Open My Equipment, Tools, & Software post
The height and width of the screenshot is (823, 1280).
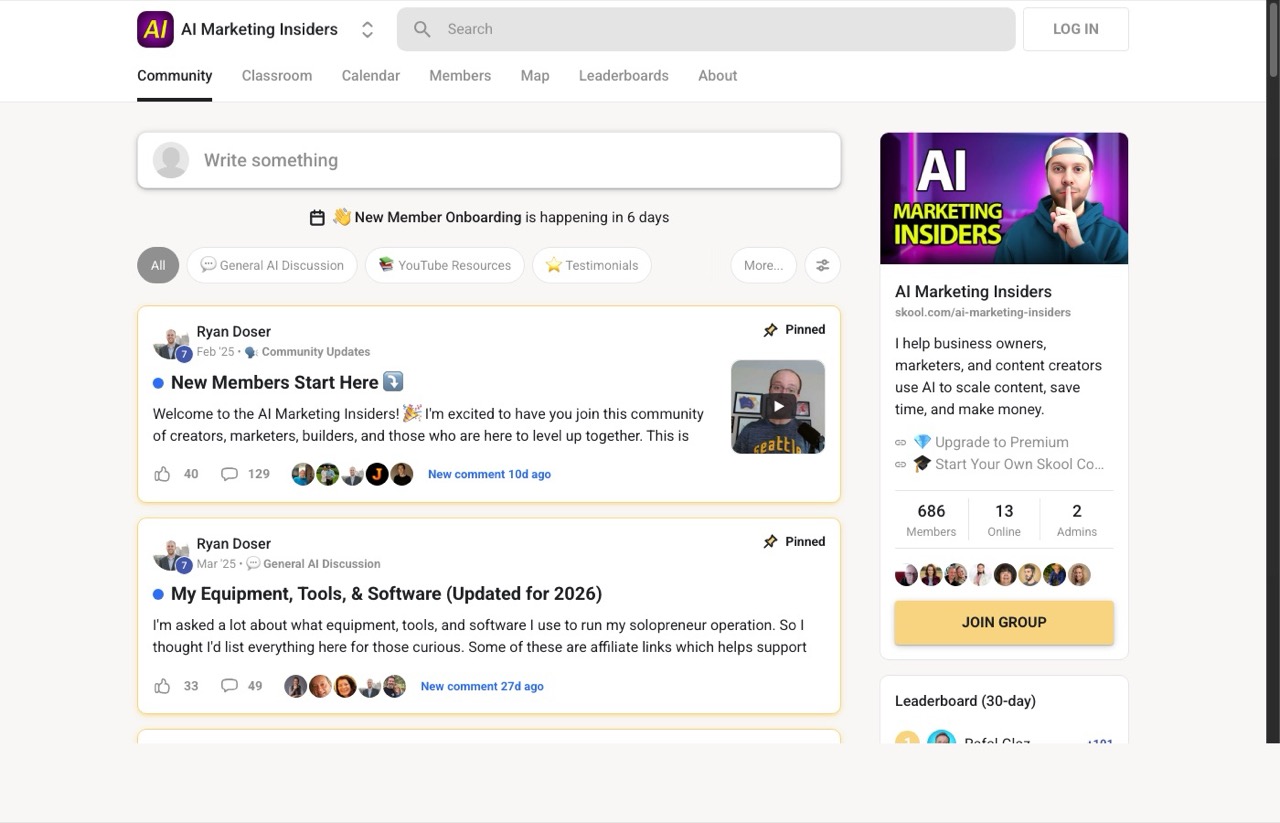coord(386,594)
